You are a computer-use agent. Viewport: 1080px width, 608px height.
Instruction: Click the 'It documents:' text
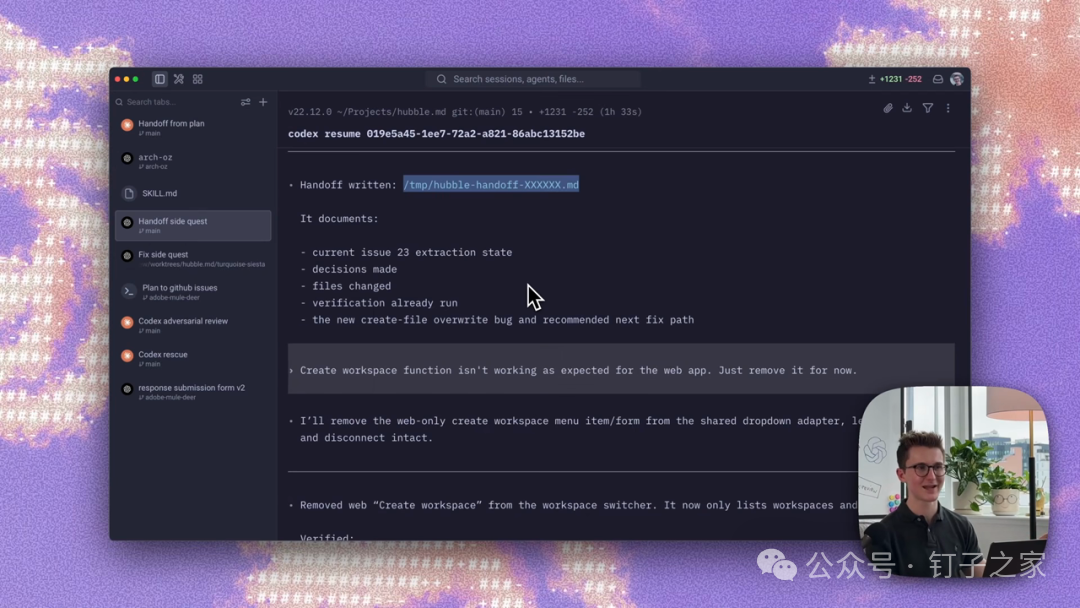339,218
